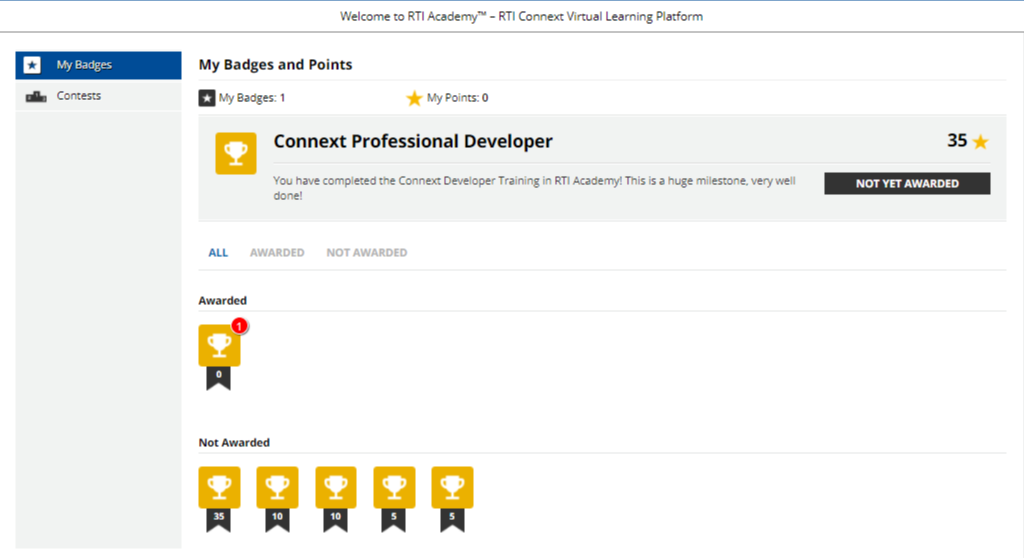Select the first 10-point trophy badge
Screen dimensions: 1025x558
click(277, 489)
